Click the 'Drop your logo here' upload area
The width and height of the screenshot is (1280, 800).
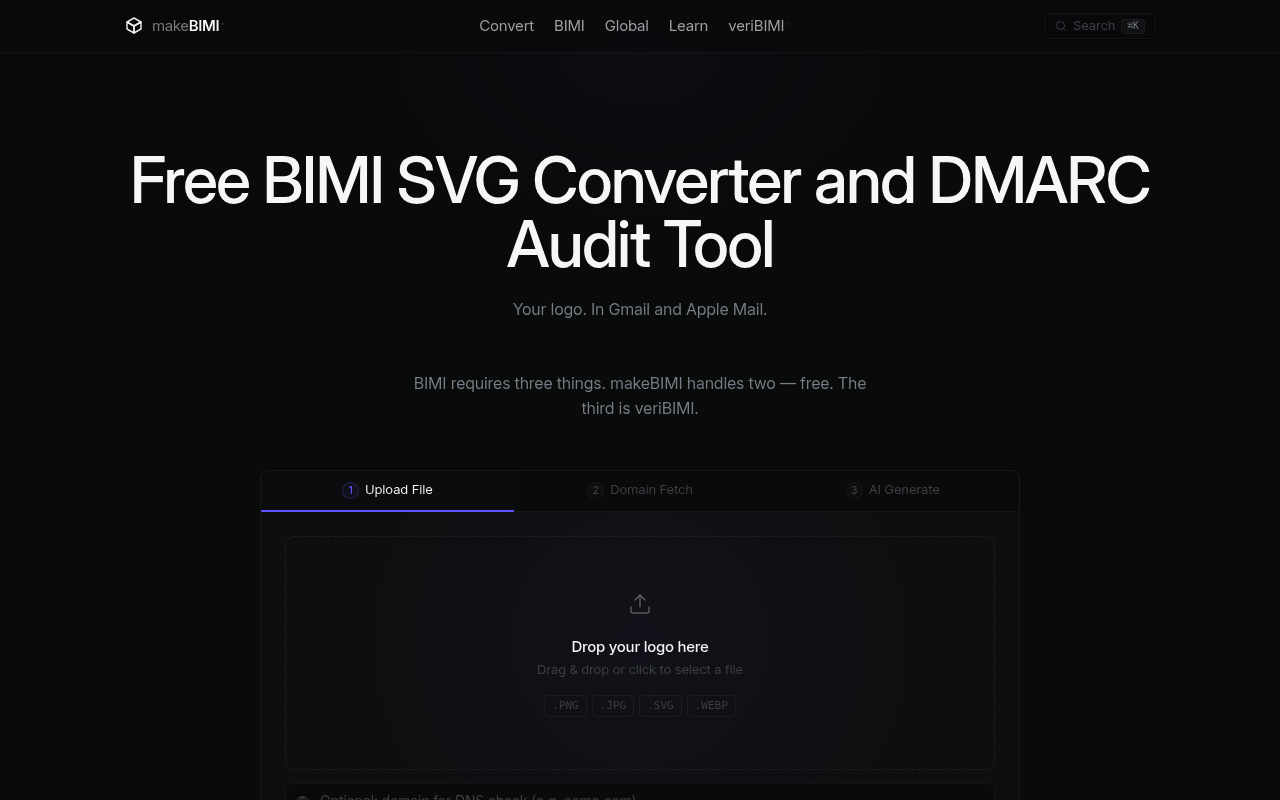[640, 653]
